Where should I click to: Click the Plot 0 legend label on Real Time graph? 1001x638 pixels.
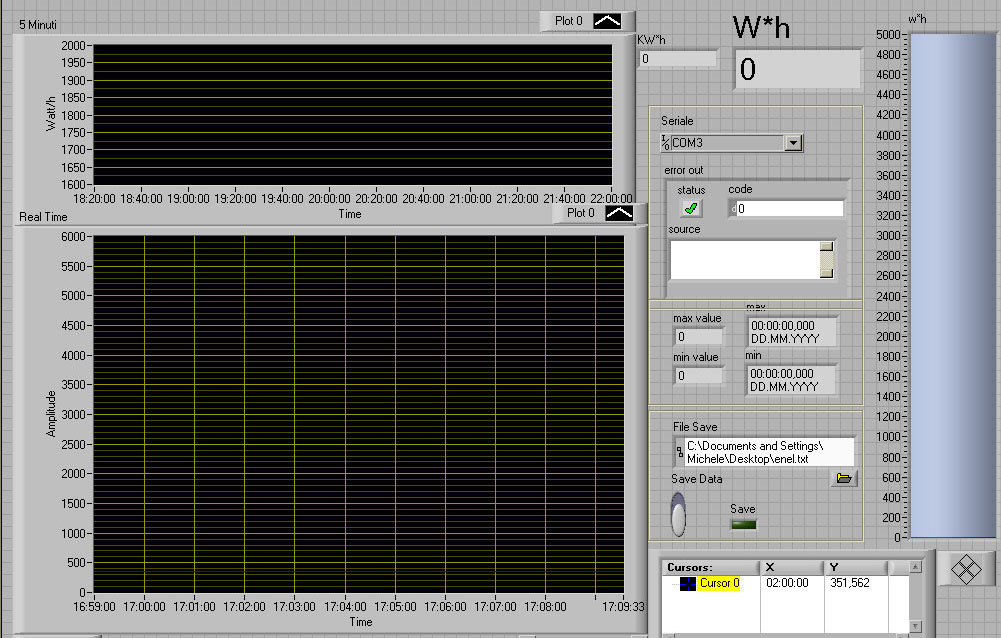click(580, 212)
